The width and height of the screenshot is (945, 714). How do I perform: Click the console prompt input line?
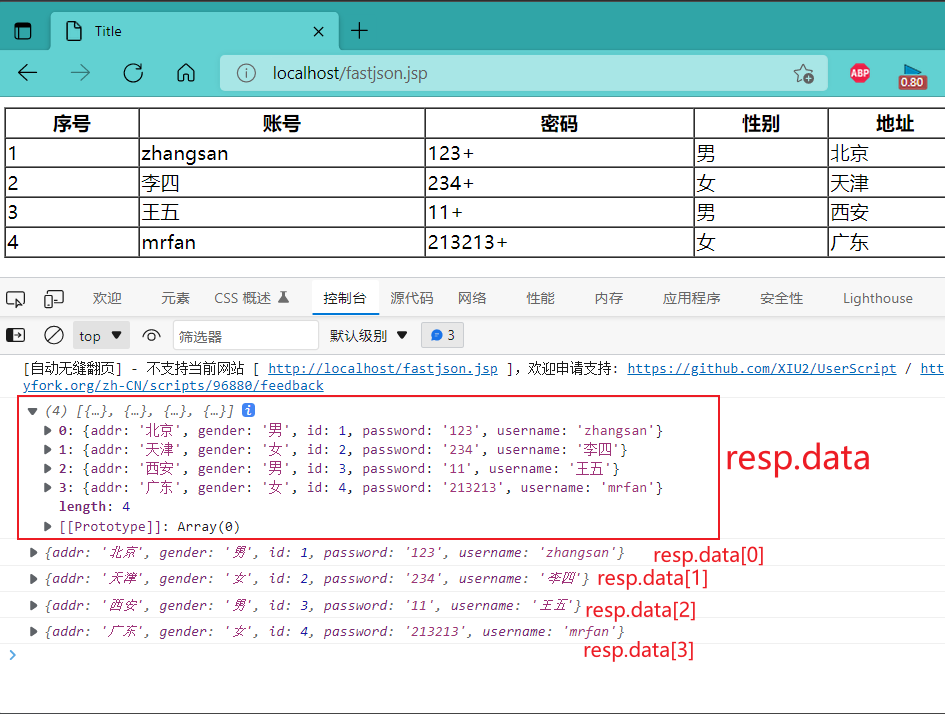(472, 655)
